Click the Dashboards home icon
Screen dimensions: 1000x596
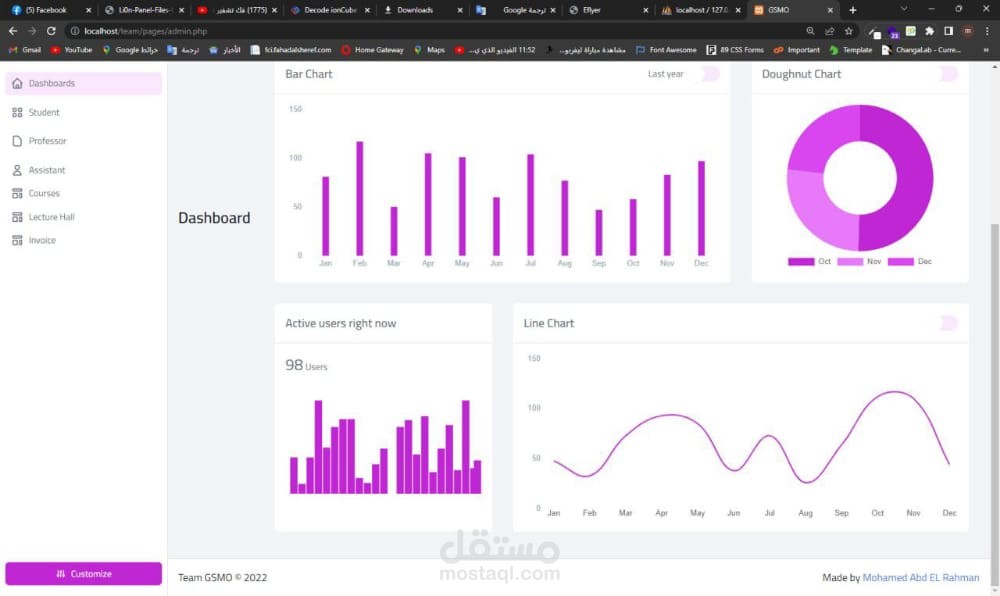pyautogui.click(x=17, y=84)
